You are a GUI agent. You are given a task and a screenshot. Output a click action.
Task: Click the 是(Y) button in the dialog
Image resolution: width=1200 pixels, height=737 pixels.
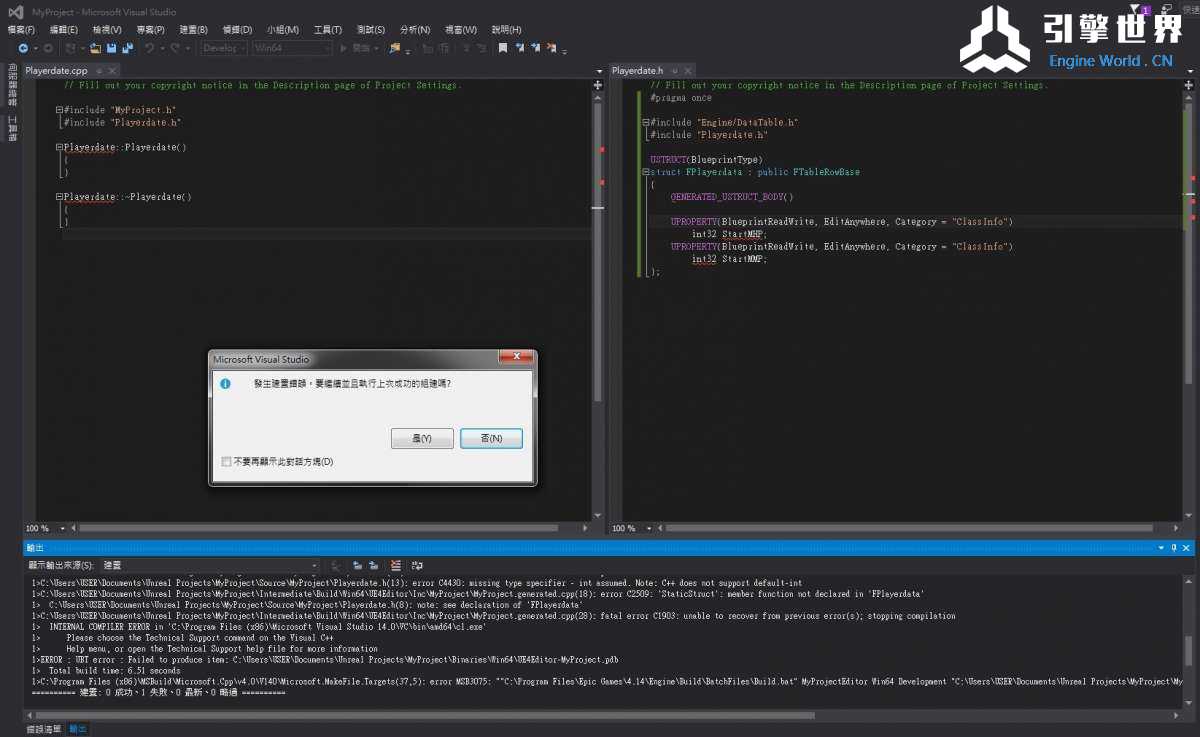pyautogui.click(x=422, y=439)
